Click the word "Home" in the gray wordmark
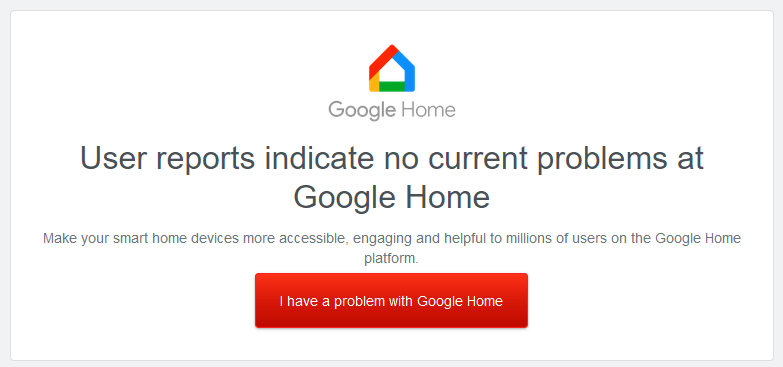783x367 pixels. click(427, 109)
